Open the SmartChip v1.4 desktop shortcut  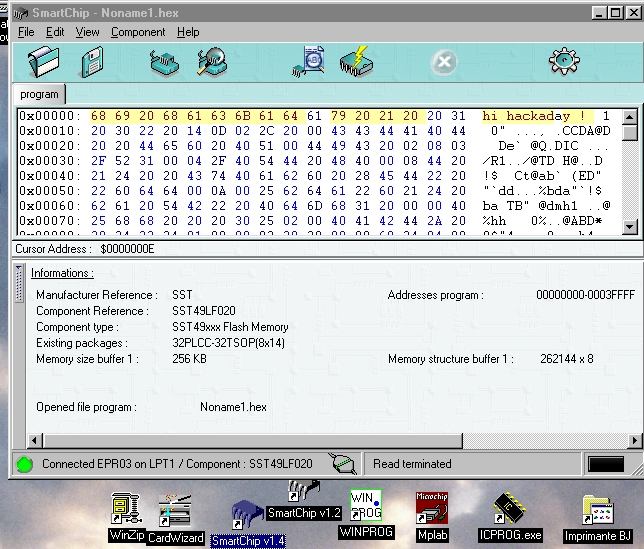pyautogui.click(x=248, y=524)
